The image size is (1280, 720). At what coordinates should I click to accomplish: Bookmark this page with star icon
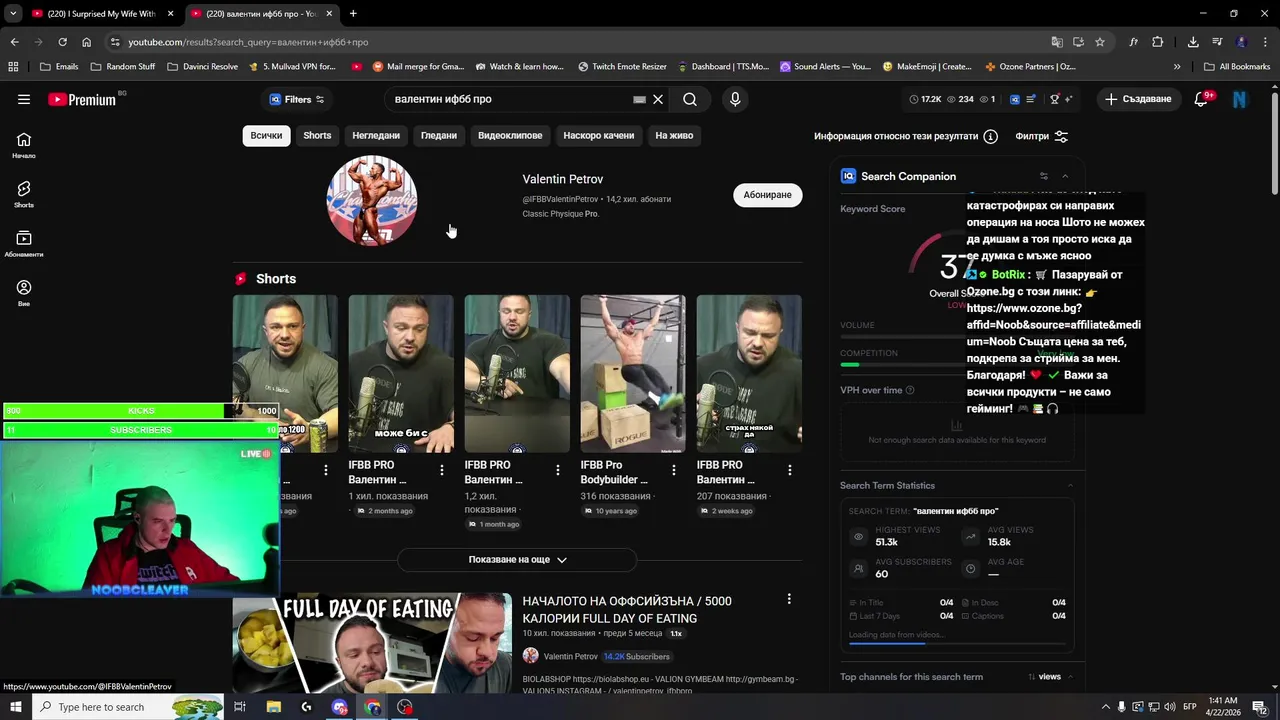[1100, 42]
